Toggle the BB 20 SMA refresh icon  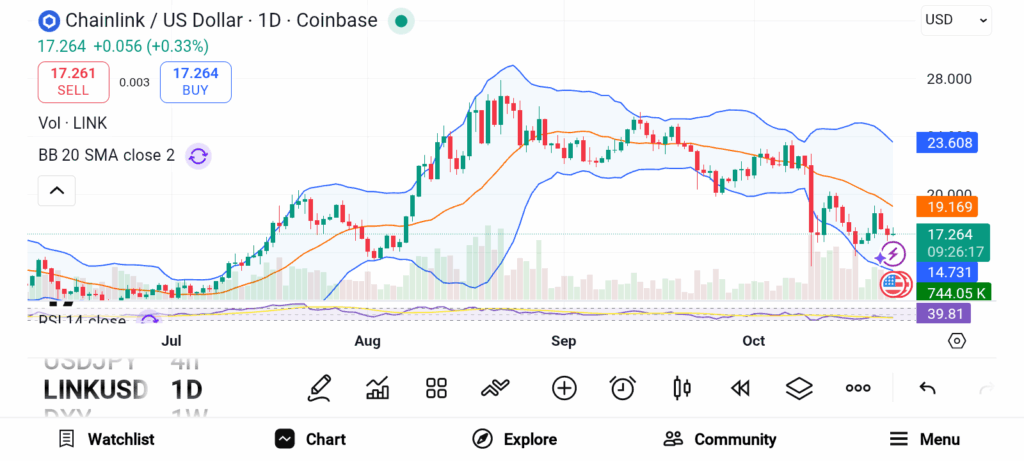click(198, 155)
